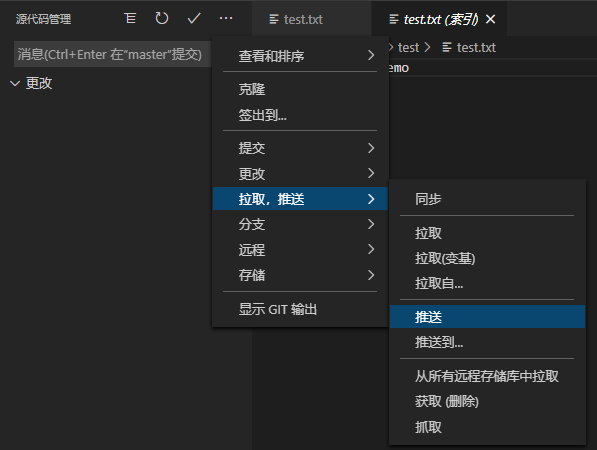Select 拉取自... option
This screenshot has height=450, width=597.
click(487, 284)
